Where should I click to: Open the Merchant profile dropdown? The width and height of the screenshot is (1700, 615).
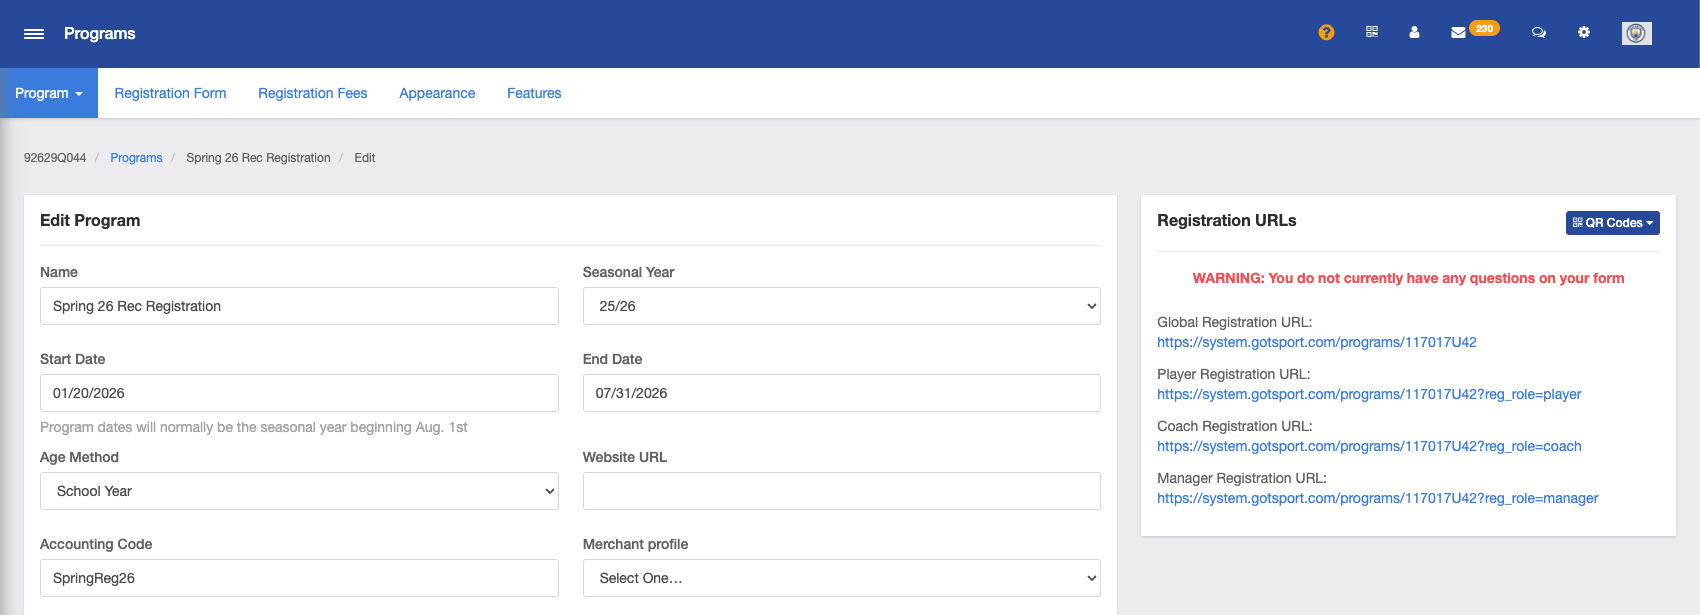[841, 578]
